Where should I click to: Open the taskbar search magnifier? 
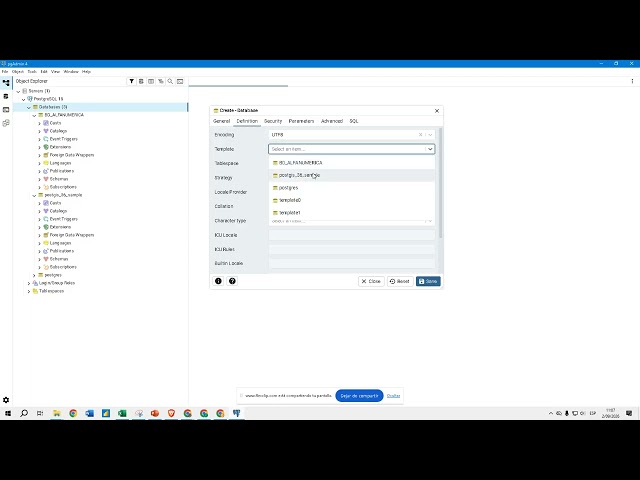tap(24, 413)
